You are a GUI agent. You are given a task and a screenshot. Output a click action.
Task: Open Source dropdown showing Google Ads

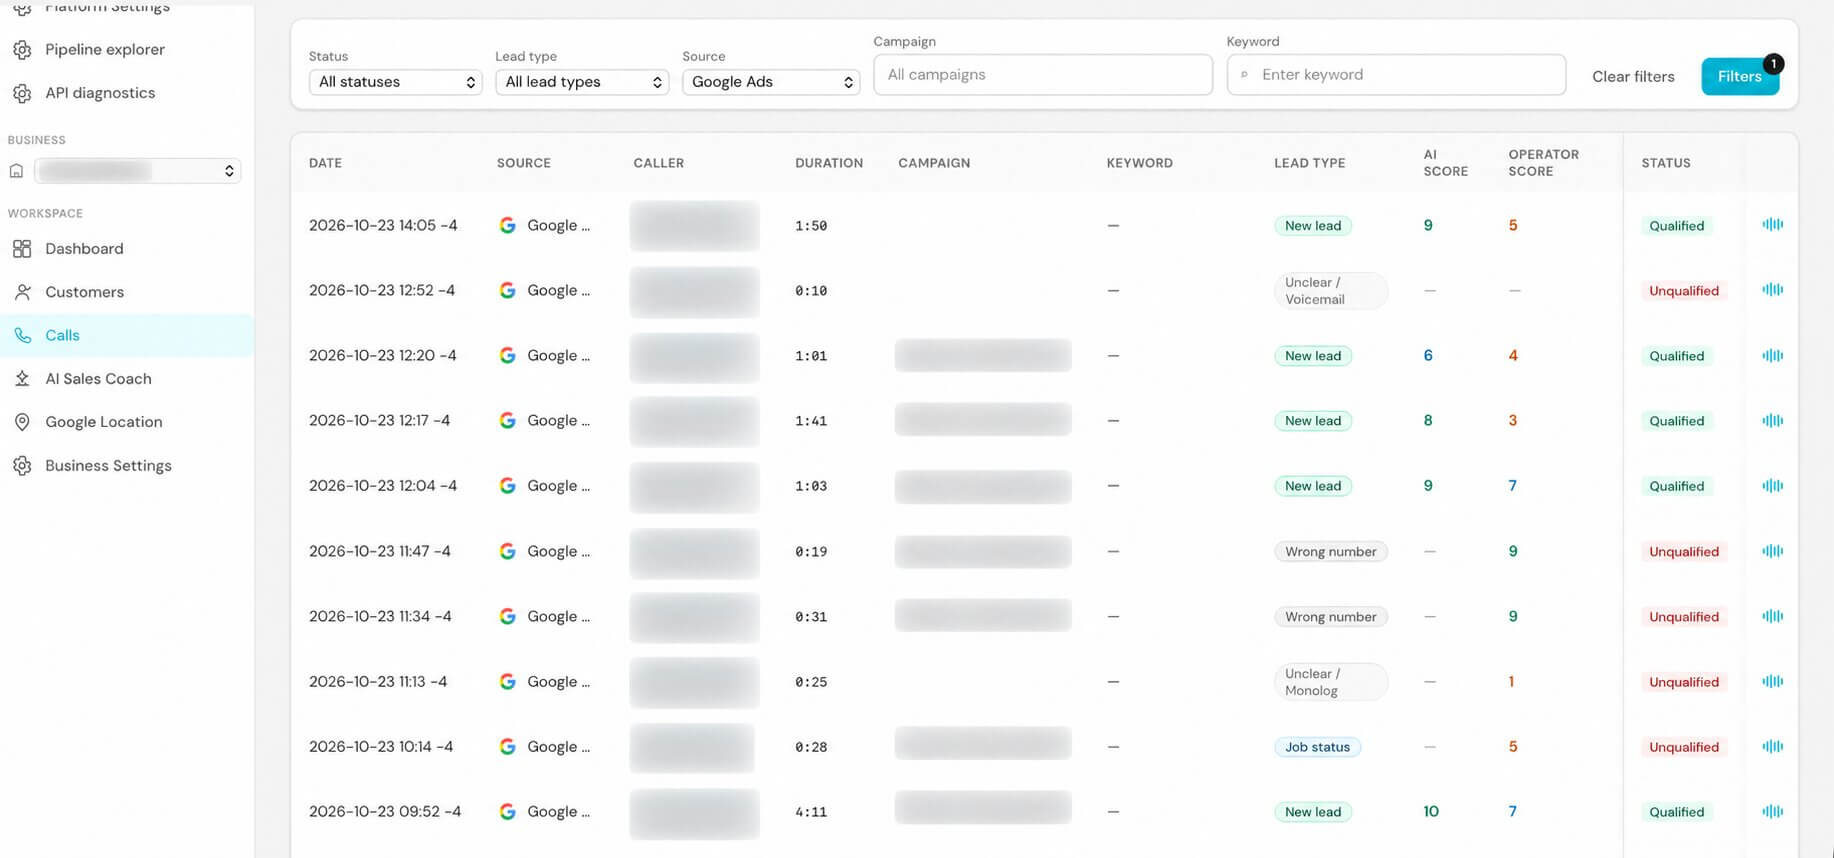point(770,82)
